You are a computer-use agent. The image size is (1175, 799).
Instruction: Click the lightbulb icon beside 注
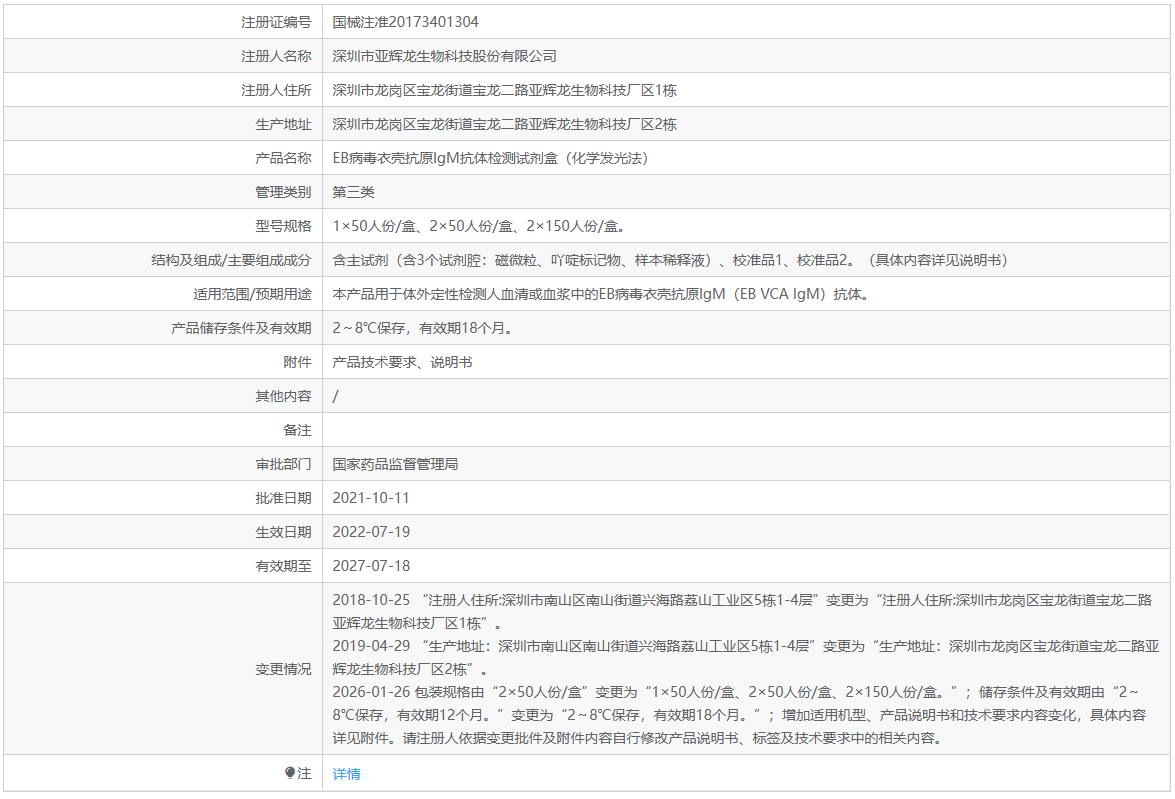point(290,773)
